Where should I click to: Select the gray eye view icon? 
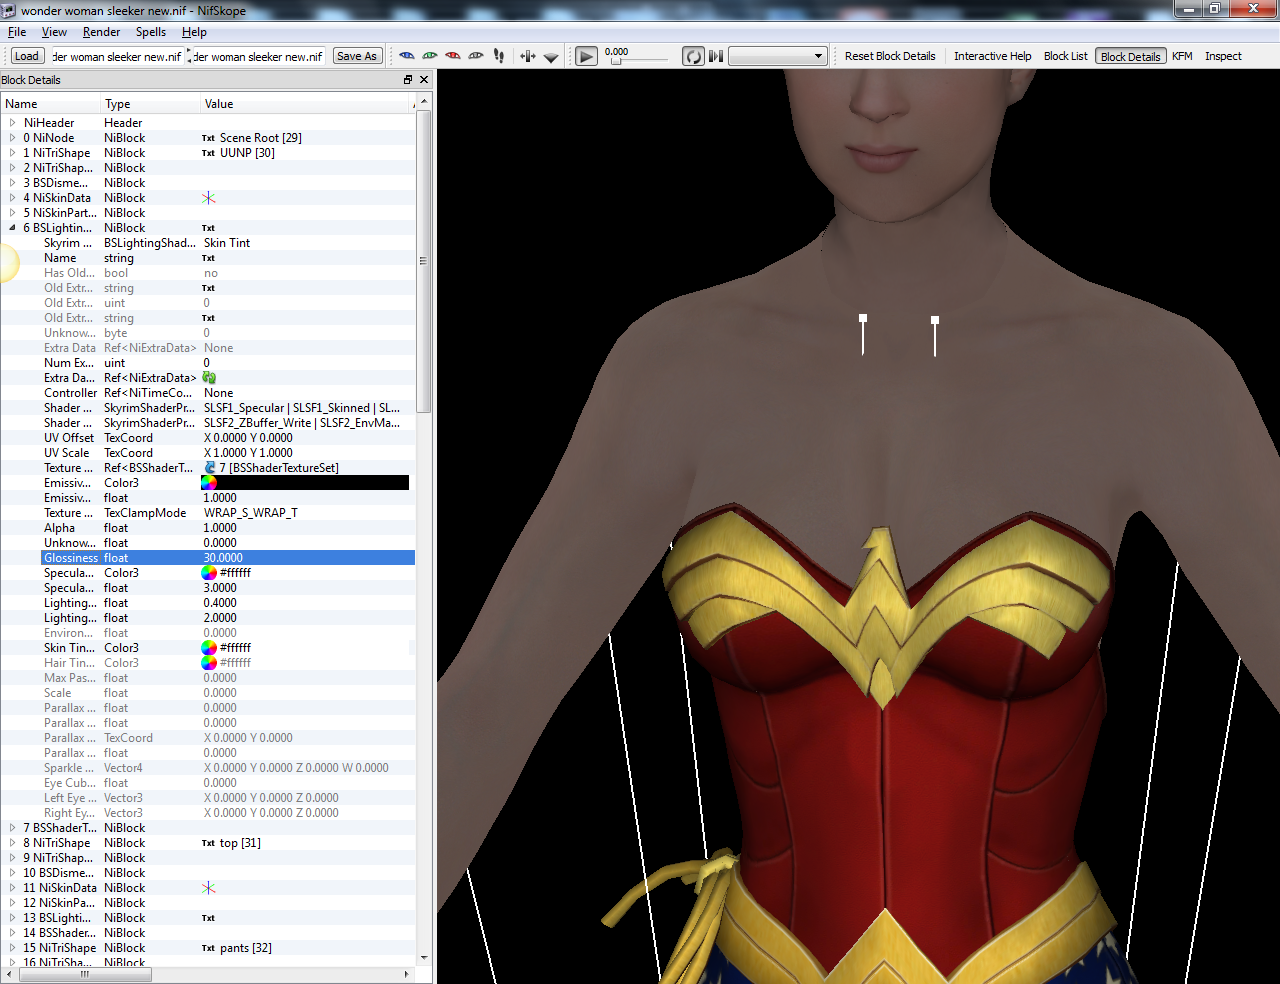point(476,56)
